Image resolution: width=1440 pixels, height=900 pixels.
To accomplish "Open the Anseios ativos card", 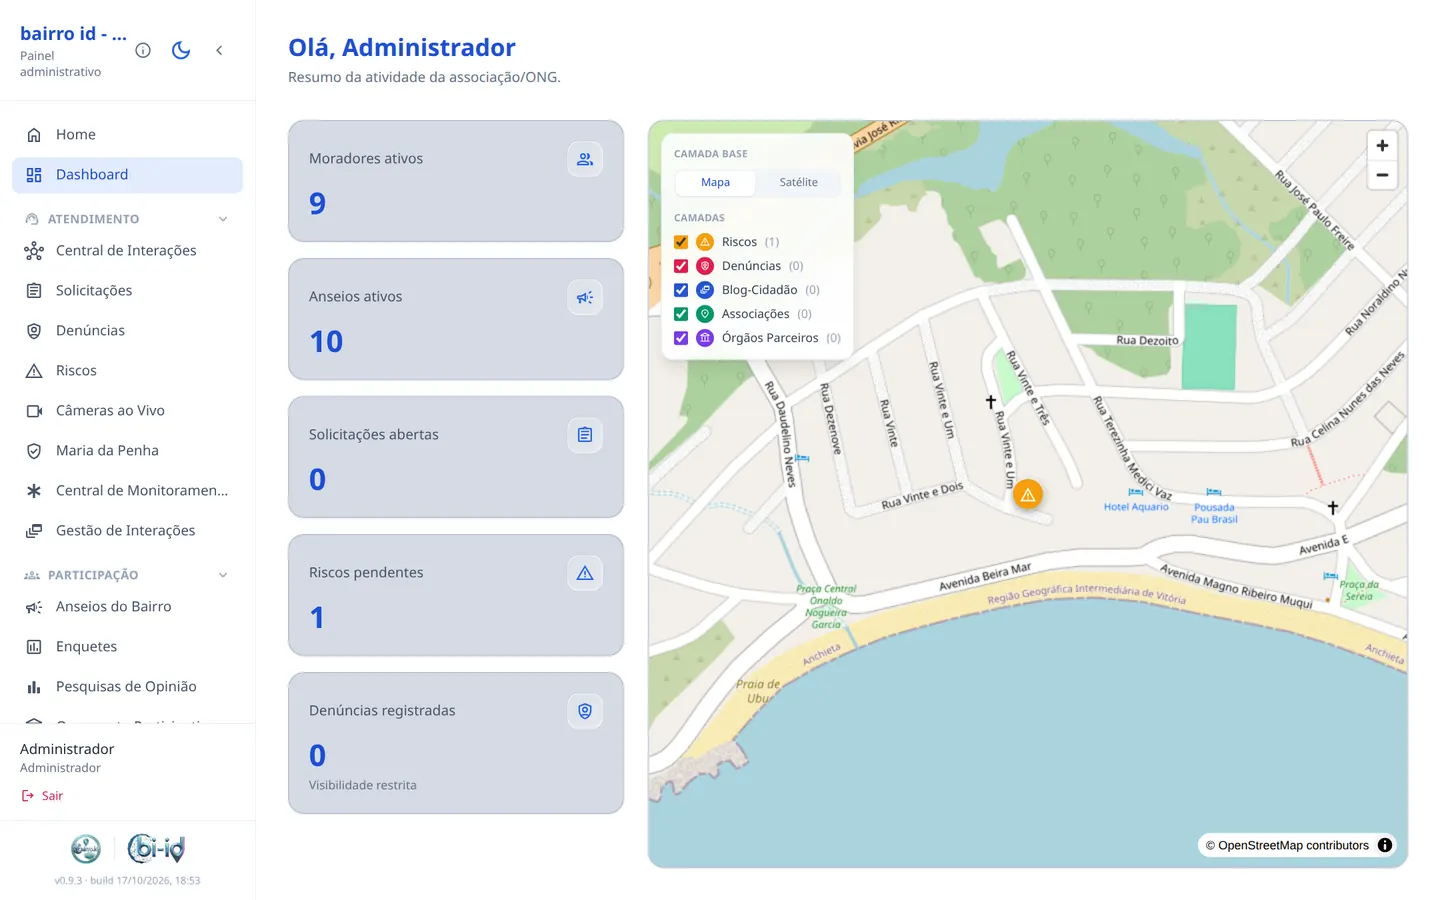I will click(456, 319).
